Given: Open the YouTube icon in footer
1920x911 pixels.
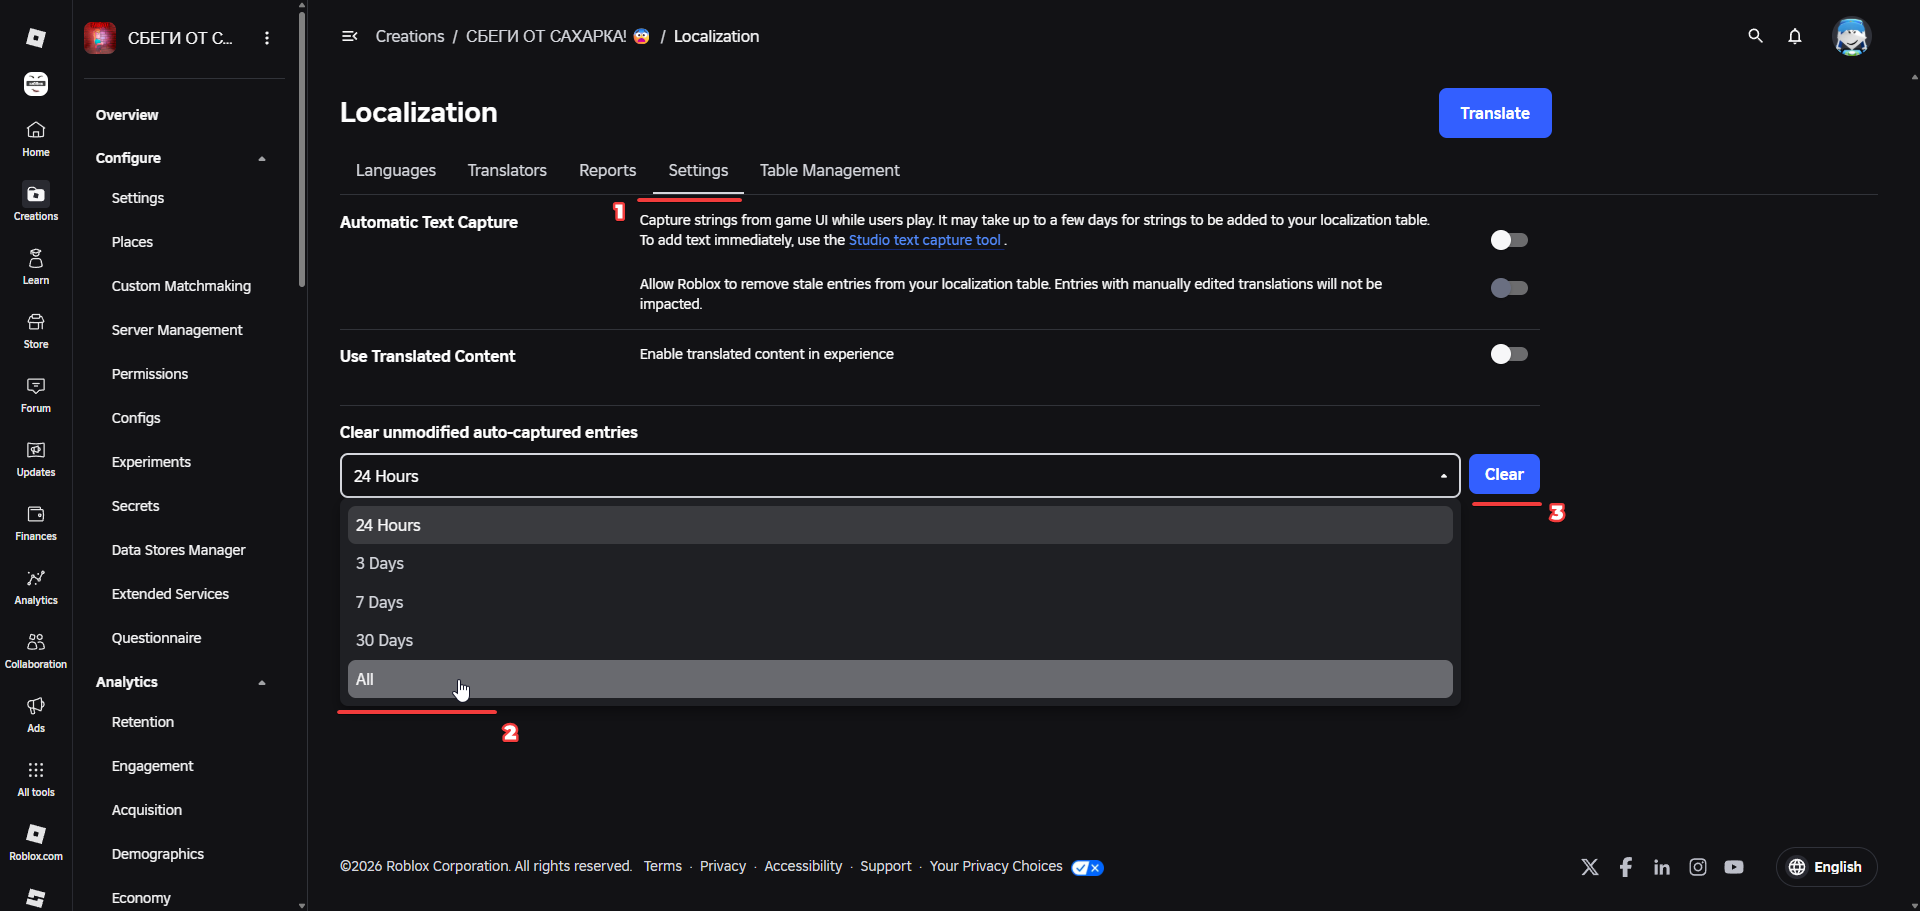Looking at the screenshot, I should 1734,867.
